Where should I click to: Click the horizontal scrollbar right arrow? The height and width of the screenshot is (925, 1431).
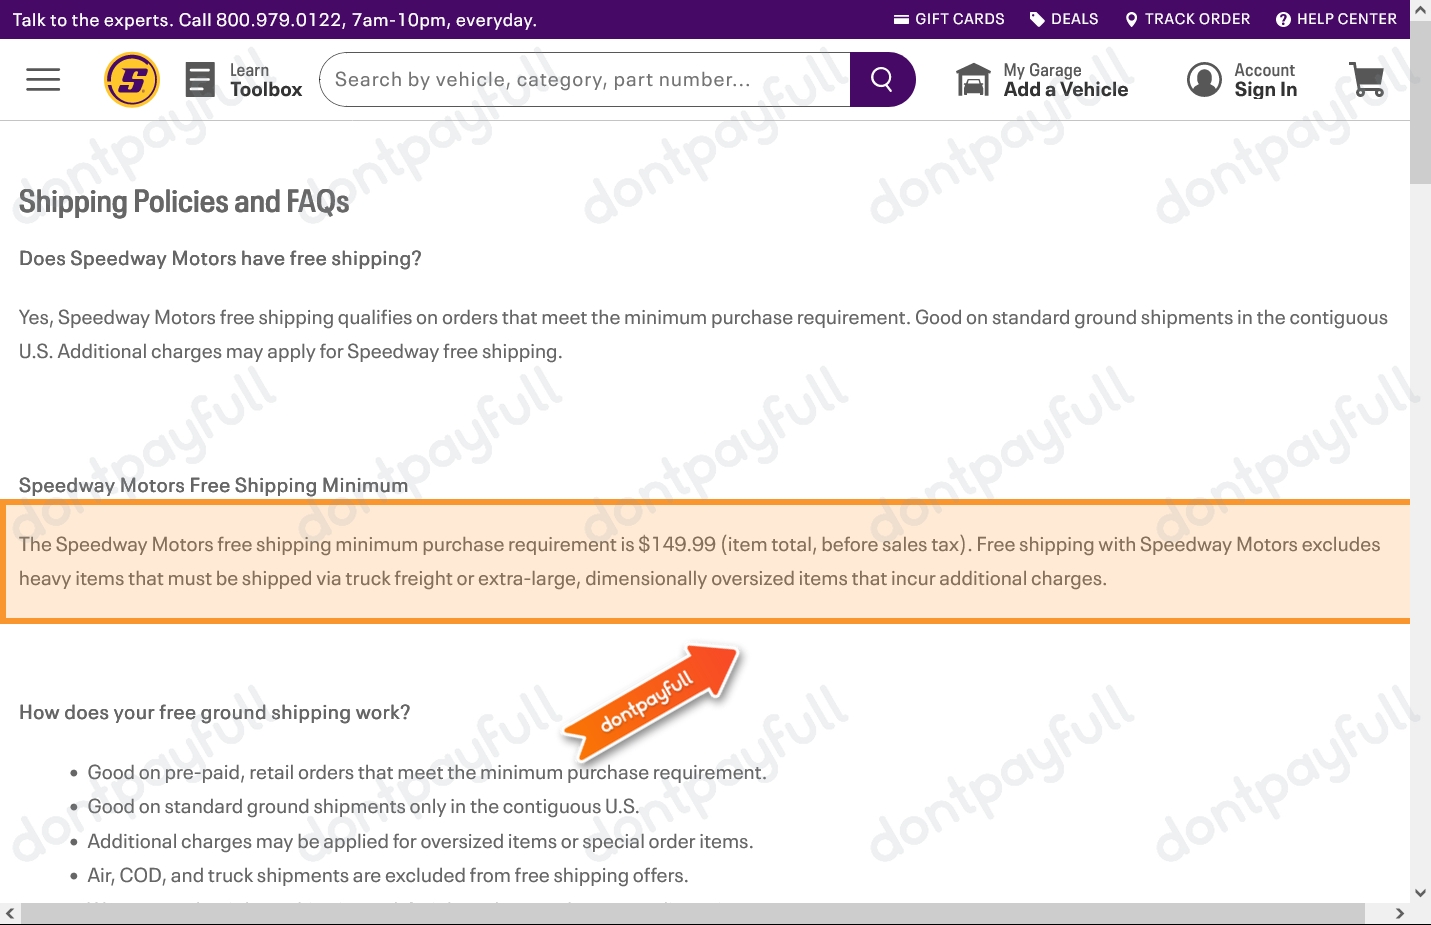1399,914
